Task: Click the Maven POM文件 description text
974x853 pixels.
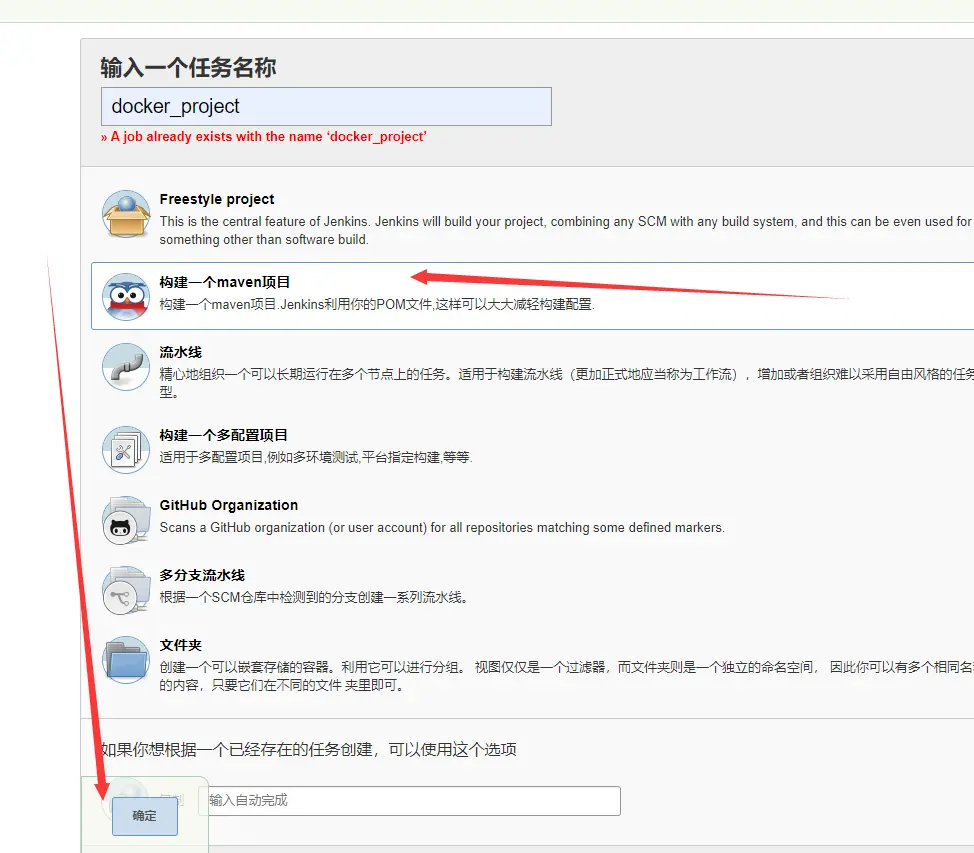Action: [377, 304]
